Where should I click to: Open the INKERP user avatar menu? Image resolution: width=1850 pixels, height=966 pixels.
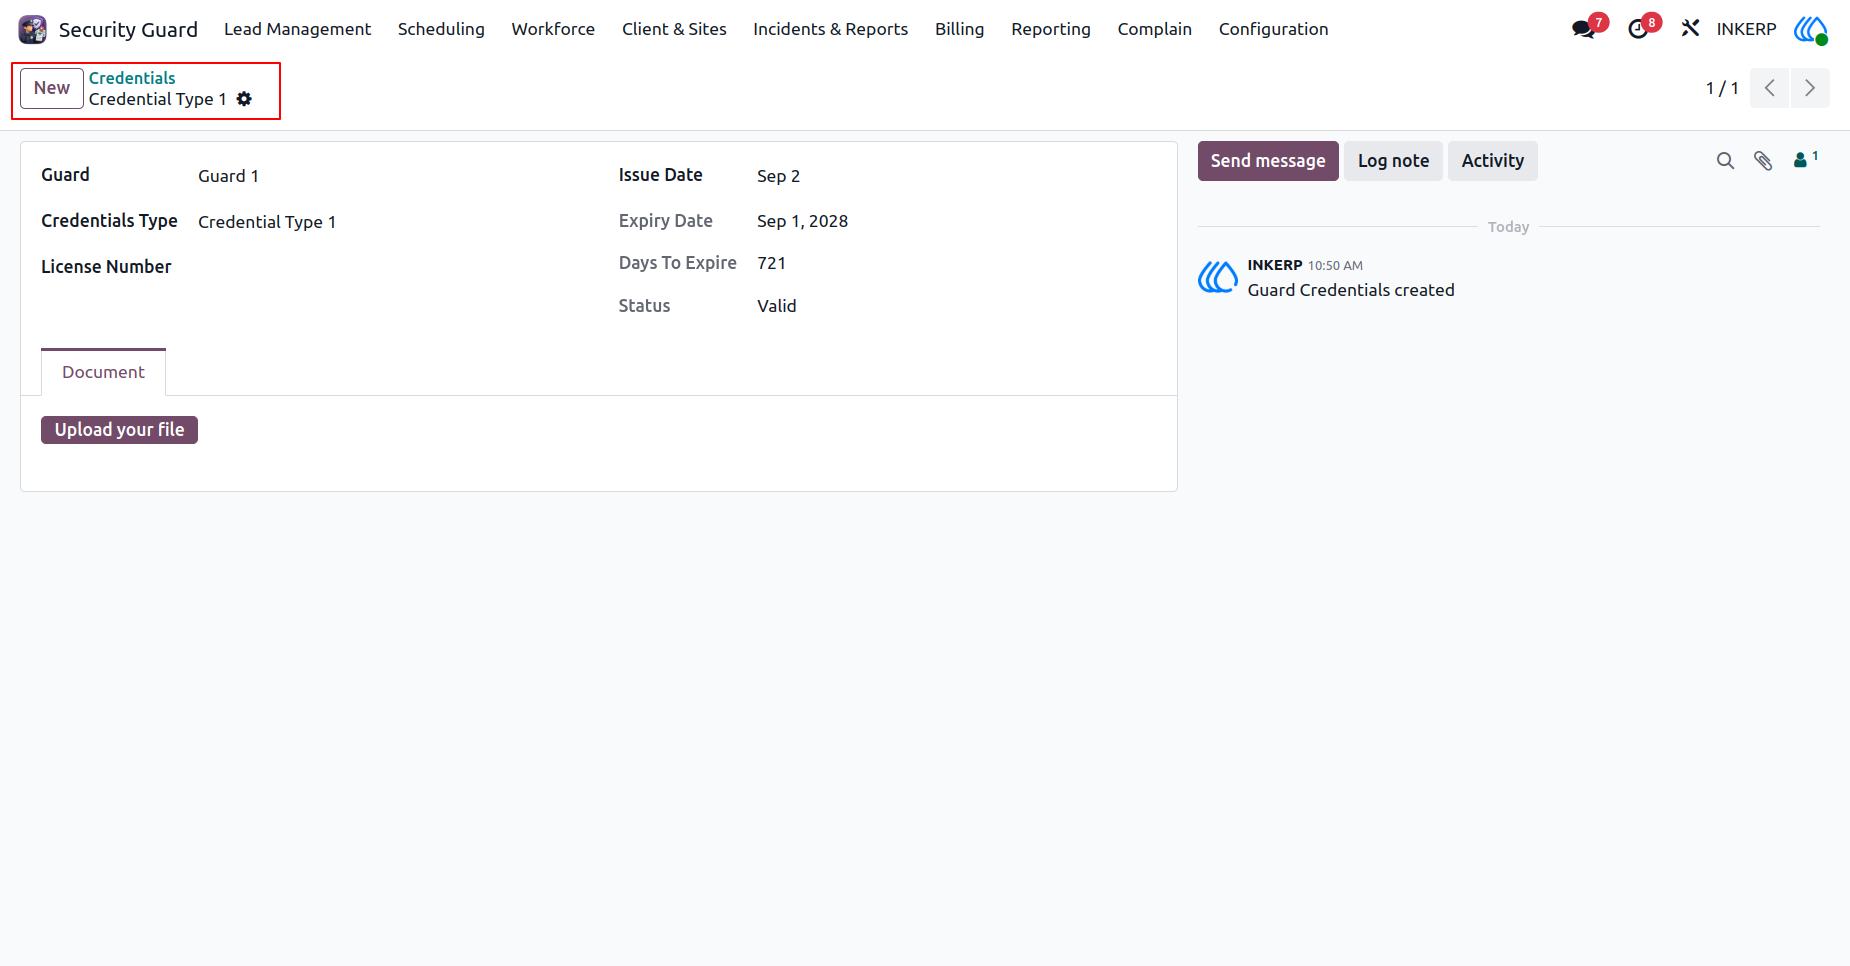tap(1810, 29)
